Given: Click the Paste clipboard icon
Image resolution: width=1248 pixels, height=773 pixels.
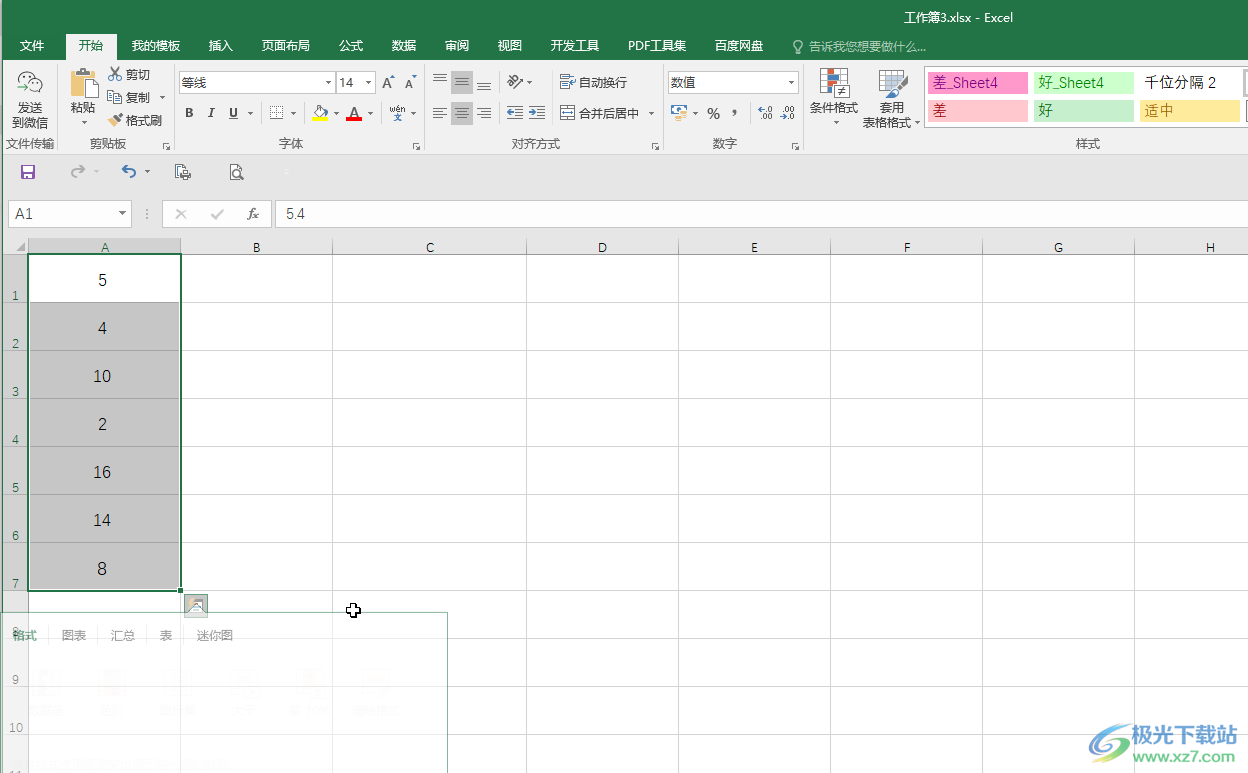Looking at the screenshot, I should (83, 84).
